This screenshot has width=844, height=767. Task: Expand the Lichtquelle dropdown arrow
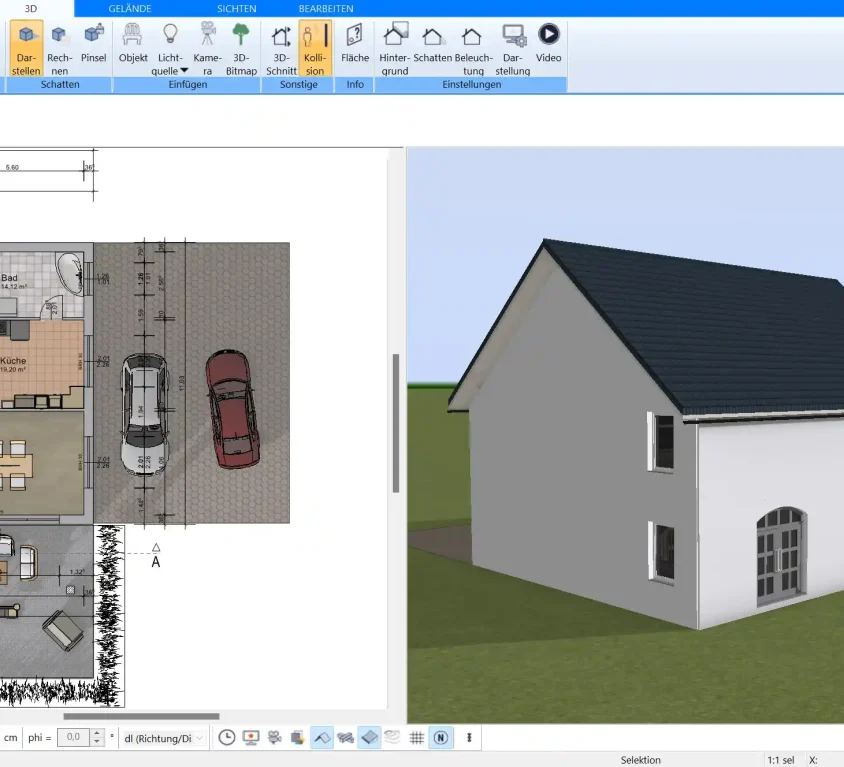[x=184, y=71]
